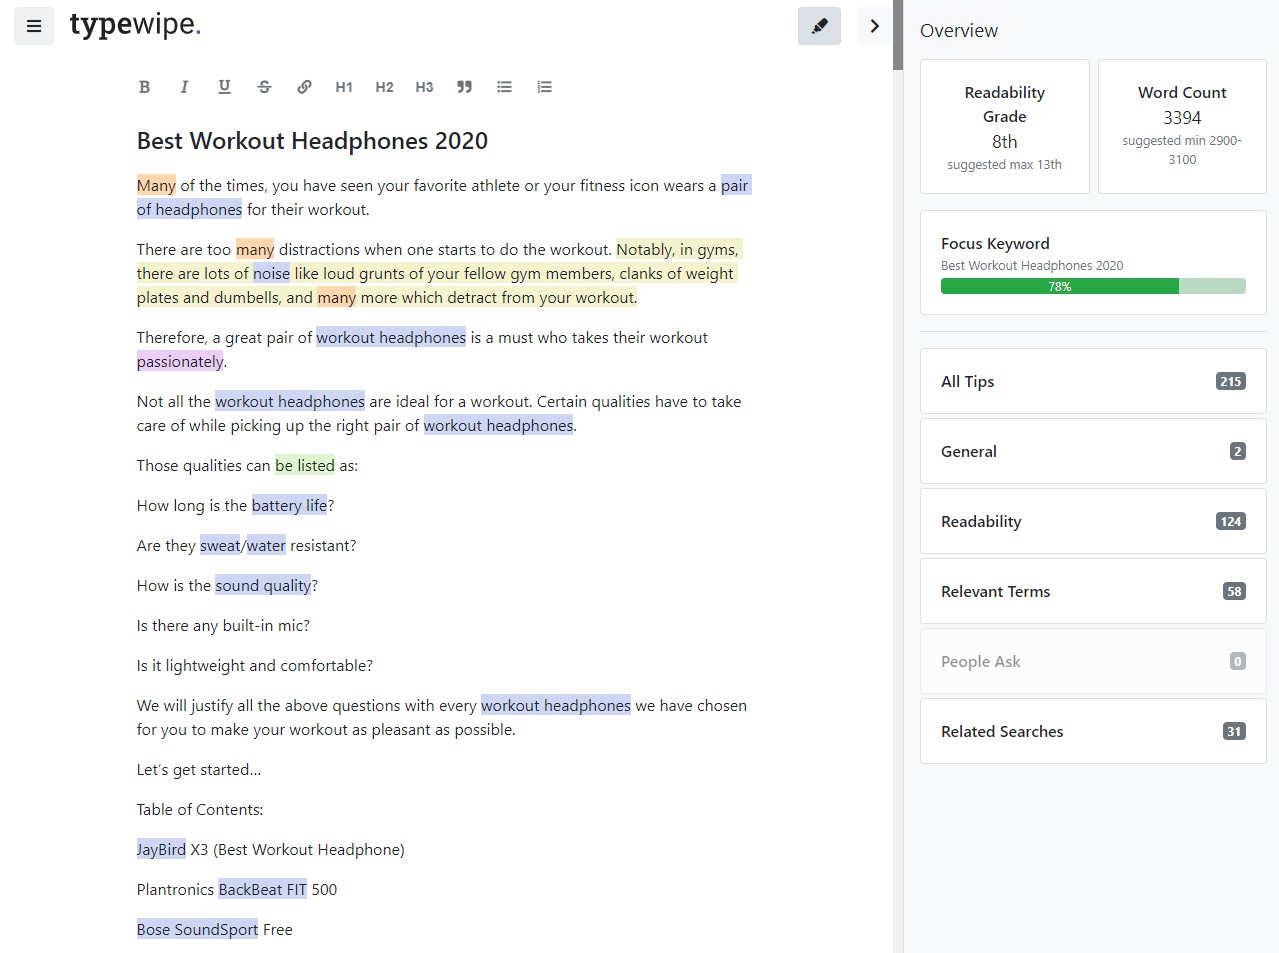Click the highlighted term 'battery life'

coord(289,505)
